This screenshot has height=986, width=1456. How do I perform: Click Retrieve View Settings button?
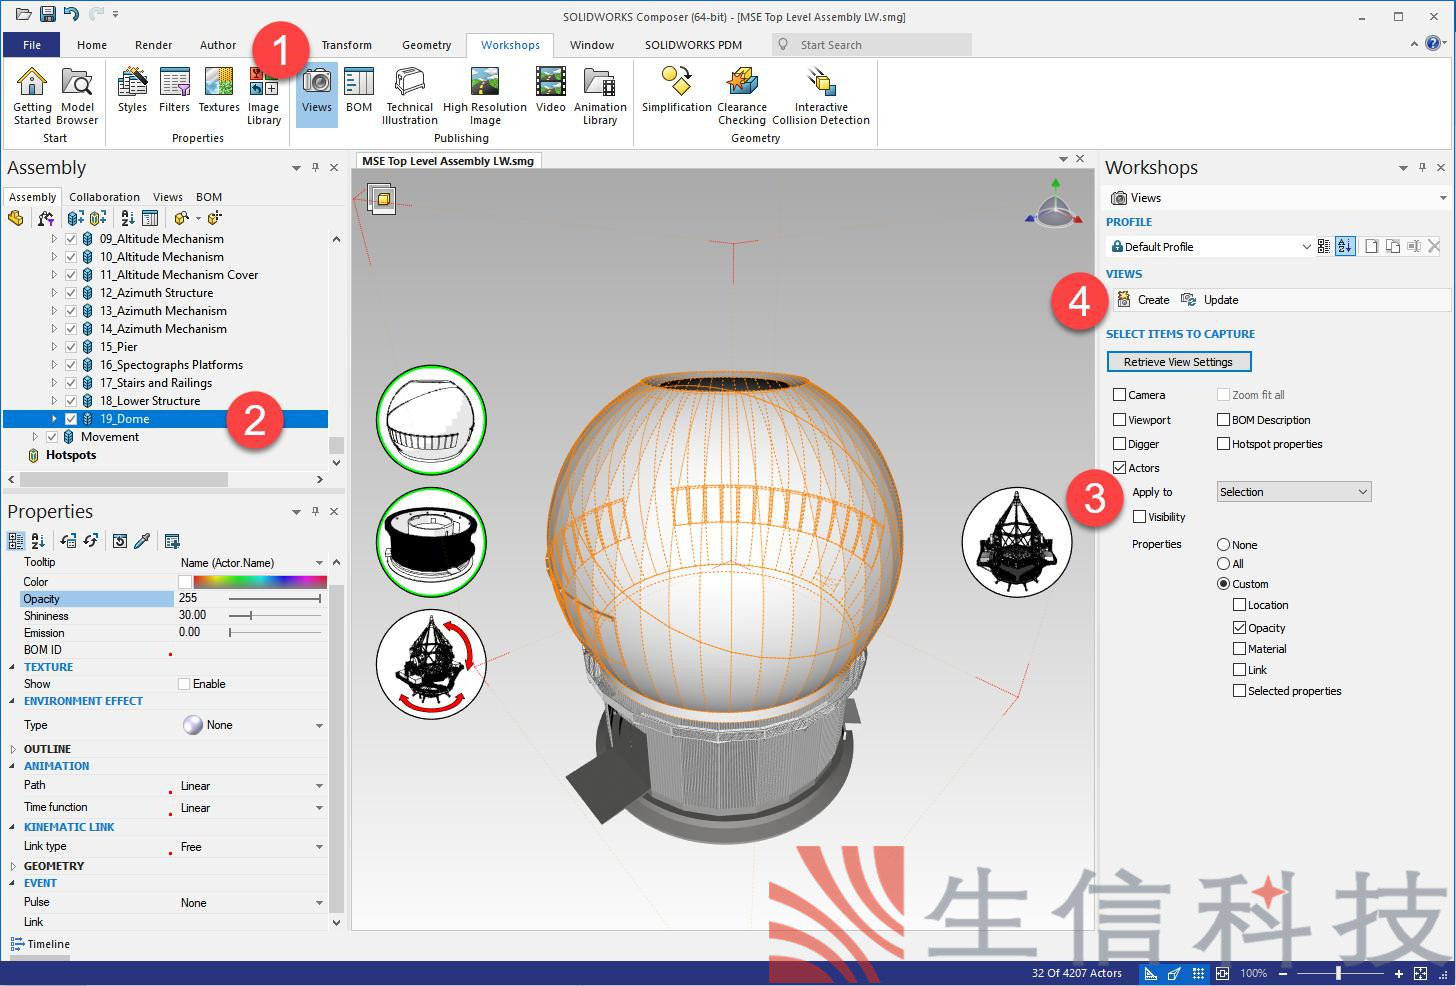click(1178, 362)
